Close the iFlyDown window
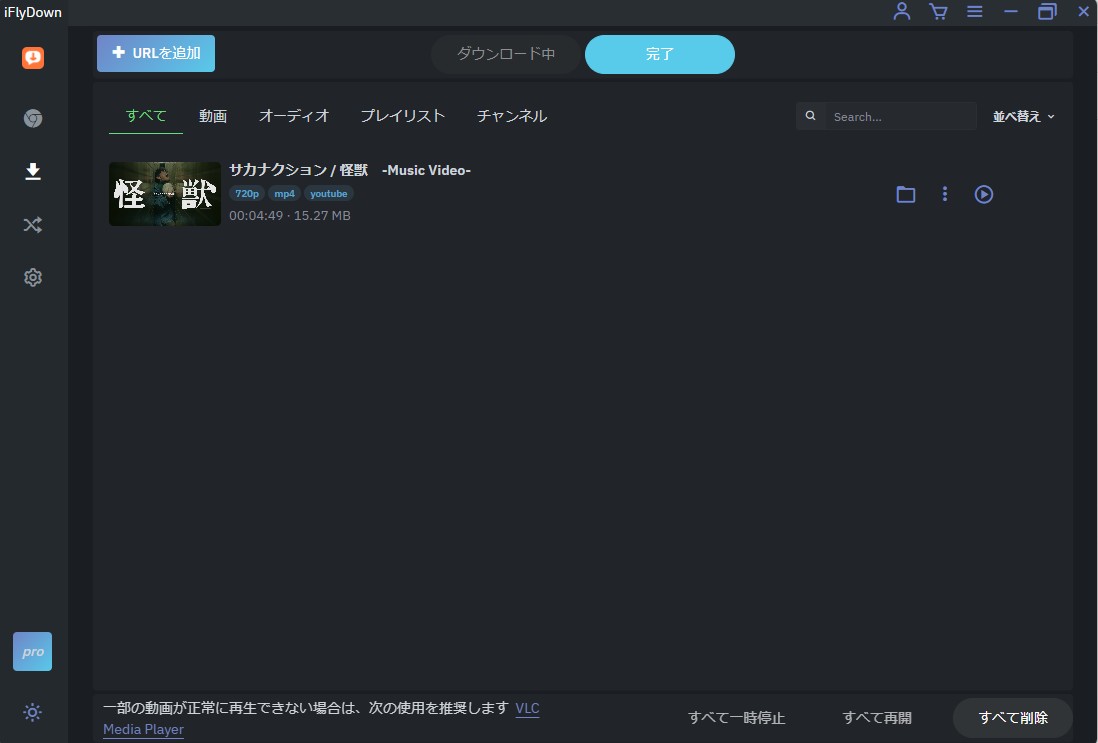1098x743 pixels. tap(1083, 11)
